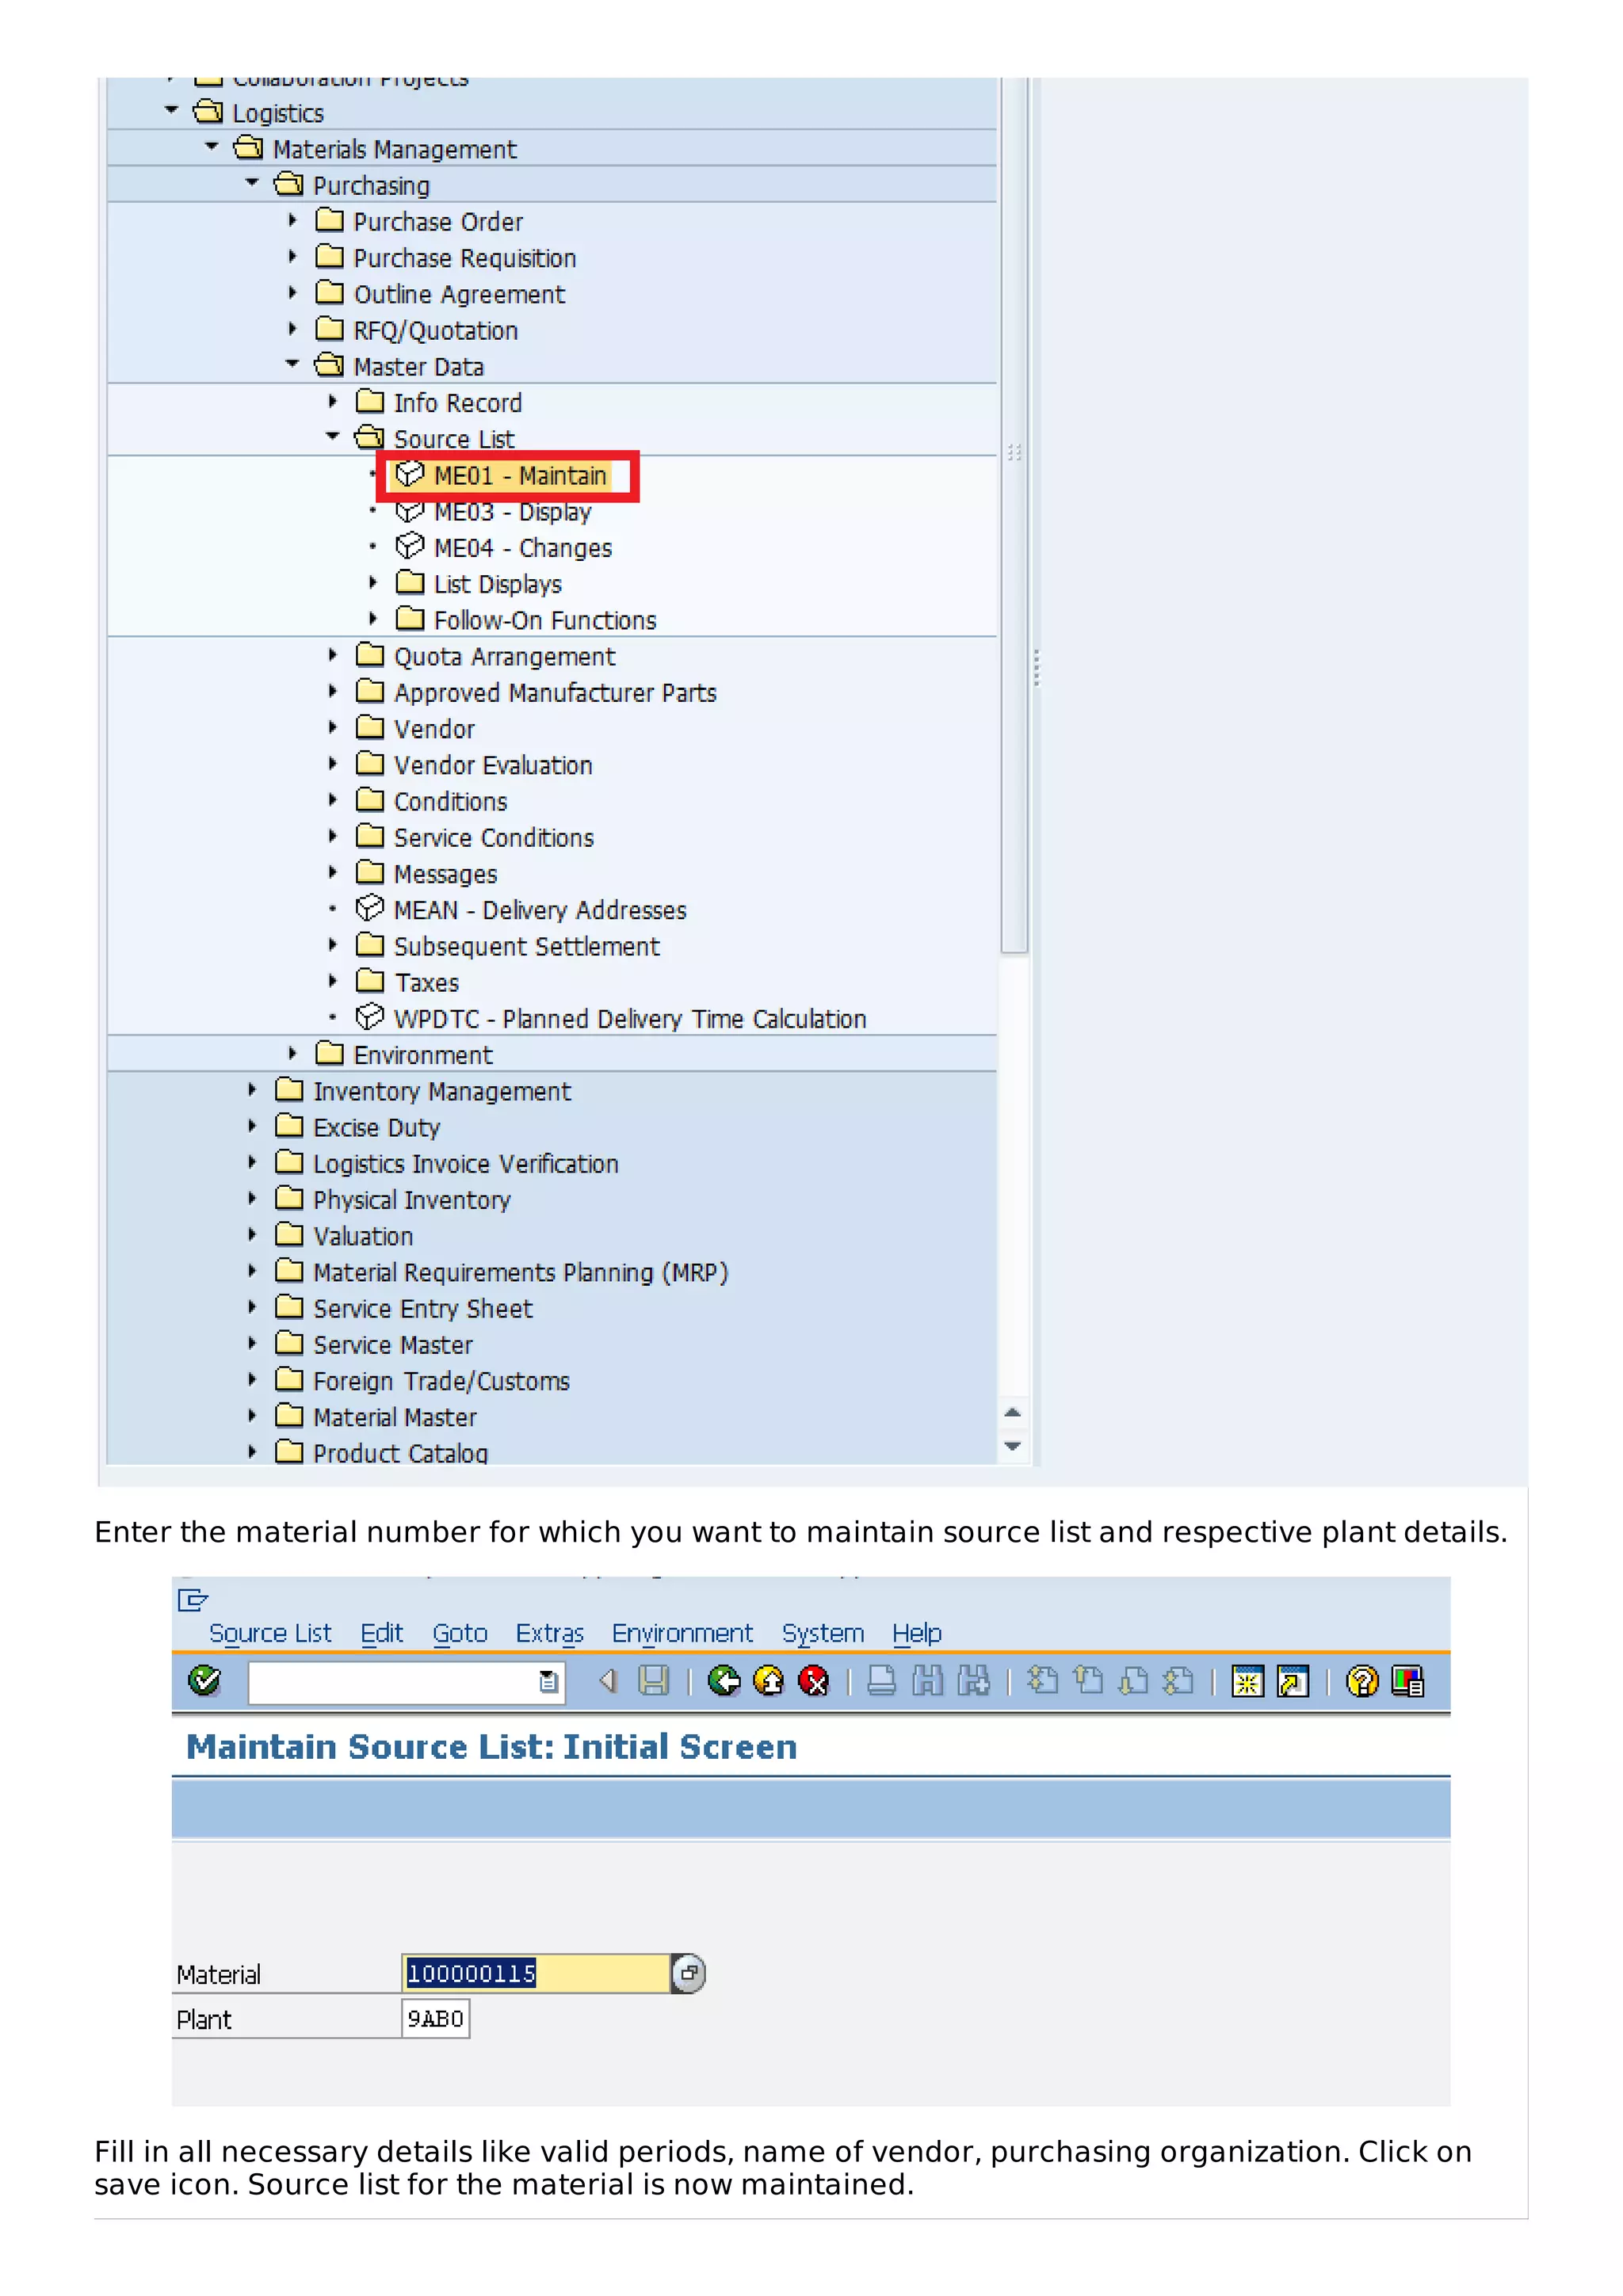Screen dimensions: 1623x2296
Task: Collapse the Logistics folder node
Action: (172, 110)
